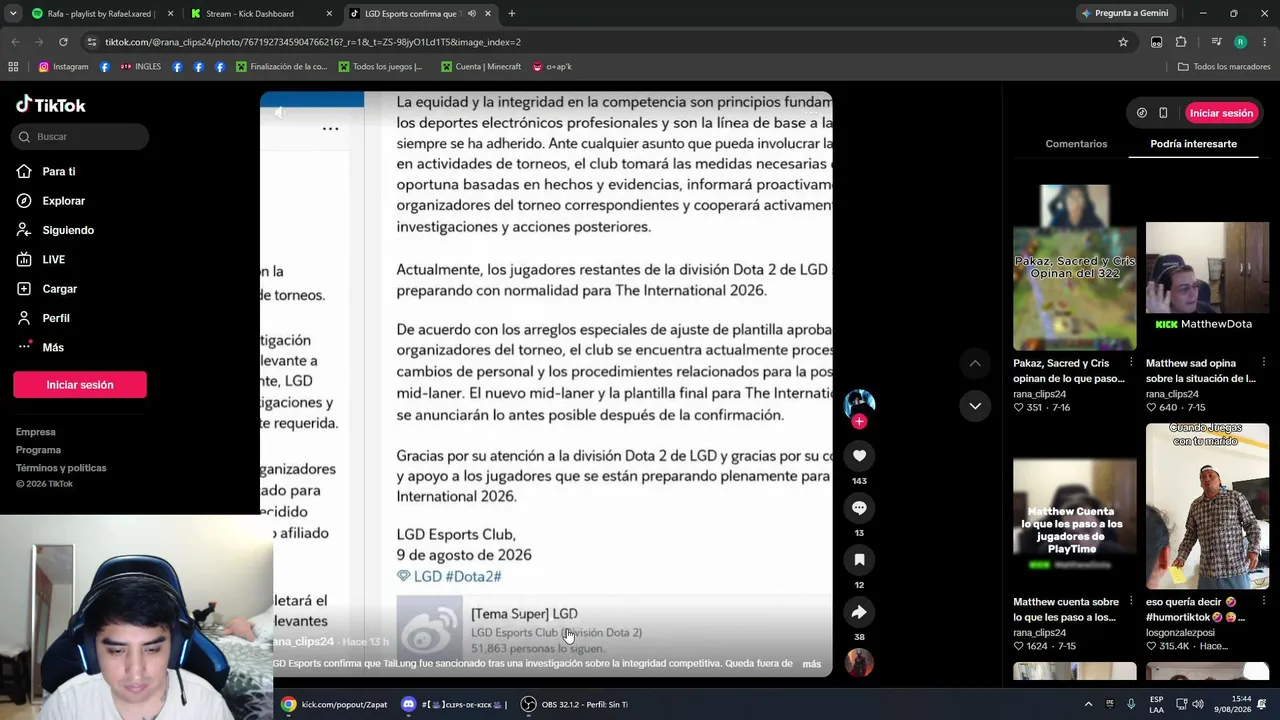Open rana_clips24 under Pakaz video
This screenshot has width=1280, height=720.
[1040, 394]
